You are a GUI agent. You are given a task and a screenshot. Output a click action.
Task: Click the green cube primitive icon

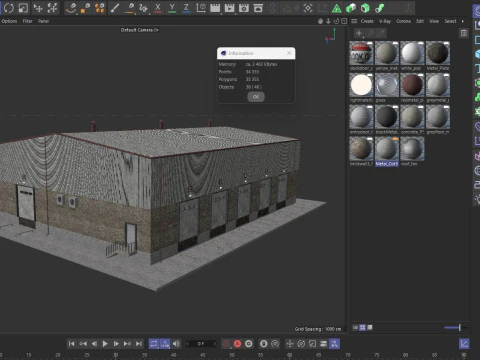tap(351, 8)
